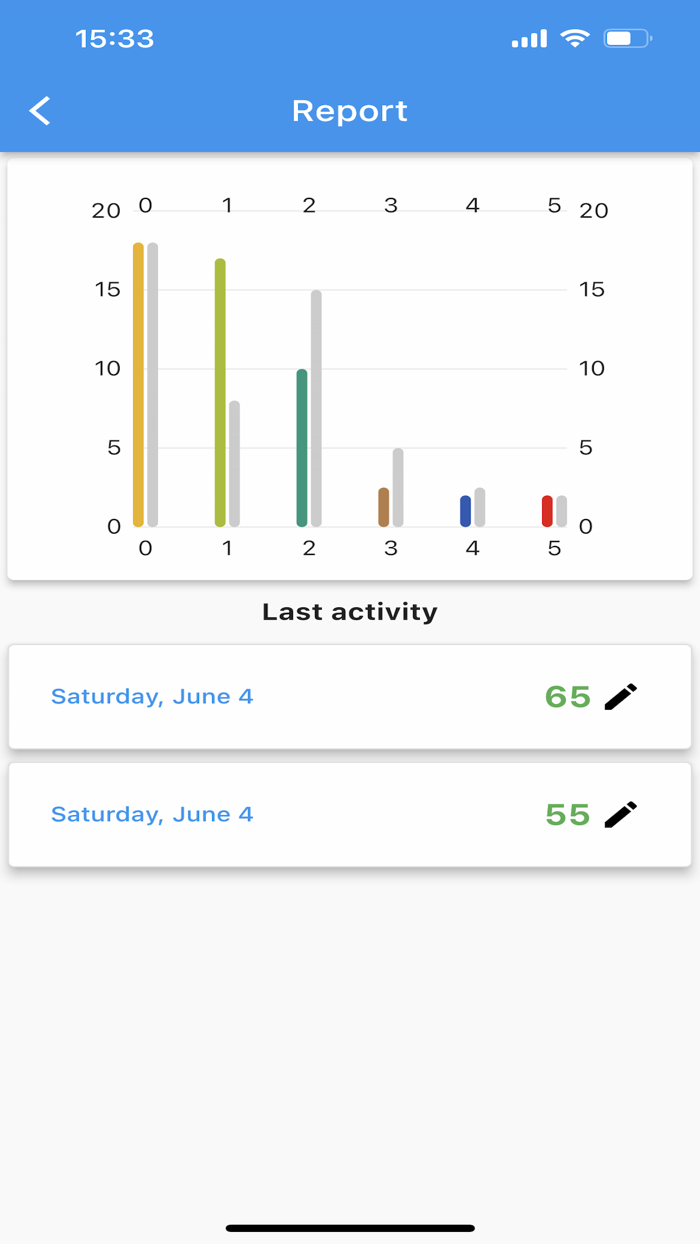Image resolution: width=700 pixels, height=1244 pixels.
Task: Tap the green score 55
Action: (x=567, y=813)
